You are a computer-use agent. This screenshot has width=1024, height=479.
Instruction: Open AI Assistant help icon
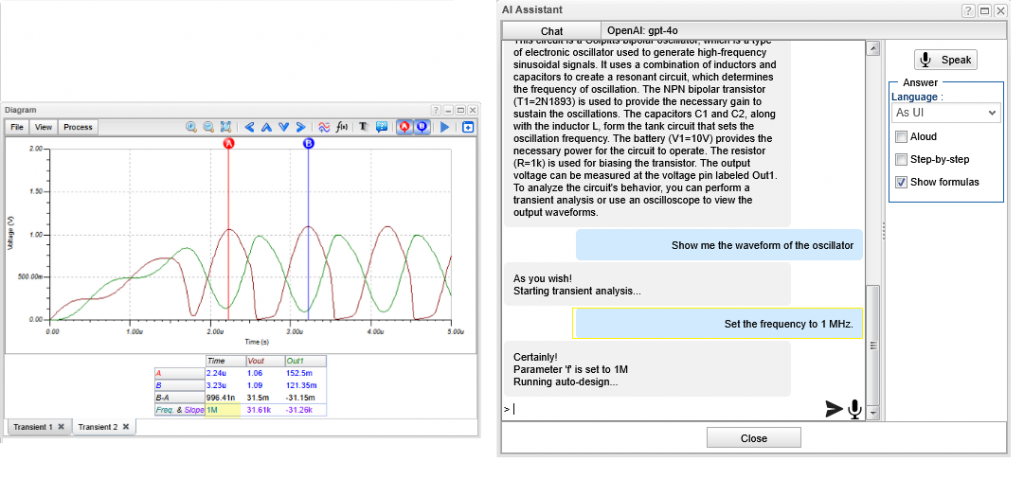tap(967, 10)
